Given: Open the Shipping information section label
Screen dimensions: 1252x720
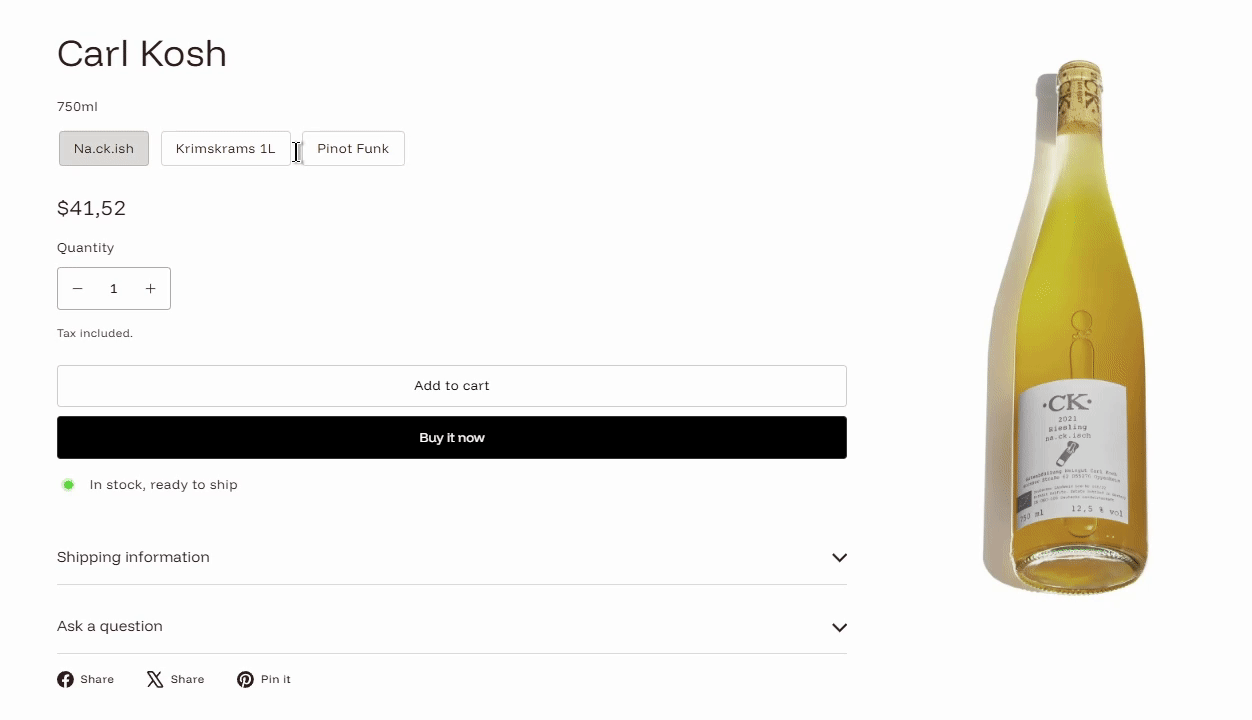Looking at the screenshot, I should tap(133, 557).
